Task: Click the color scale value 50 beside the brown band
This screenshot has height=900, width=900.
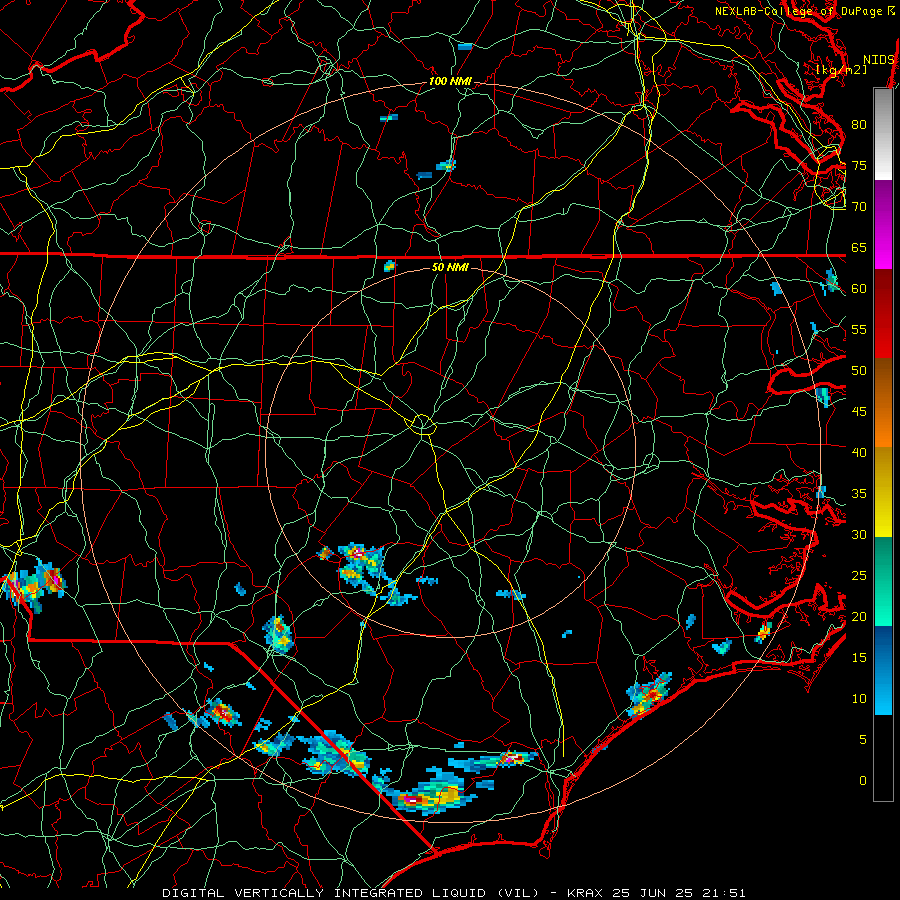Action: pos(859,370)
